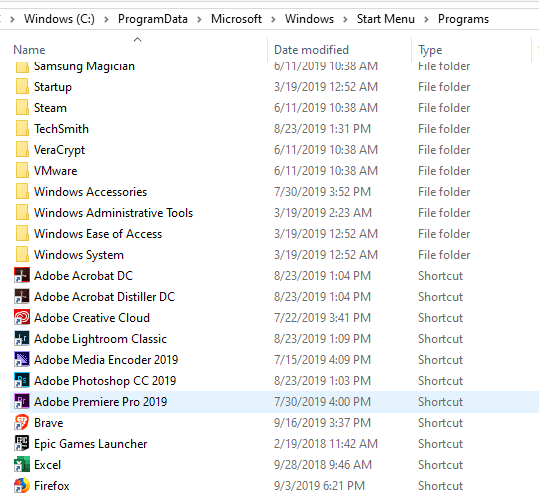
Task: Expand the breadcrumb chevron after ProgramData
Action: pos(199,19)
